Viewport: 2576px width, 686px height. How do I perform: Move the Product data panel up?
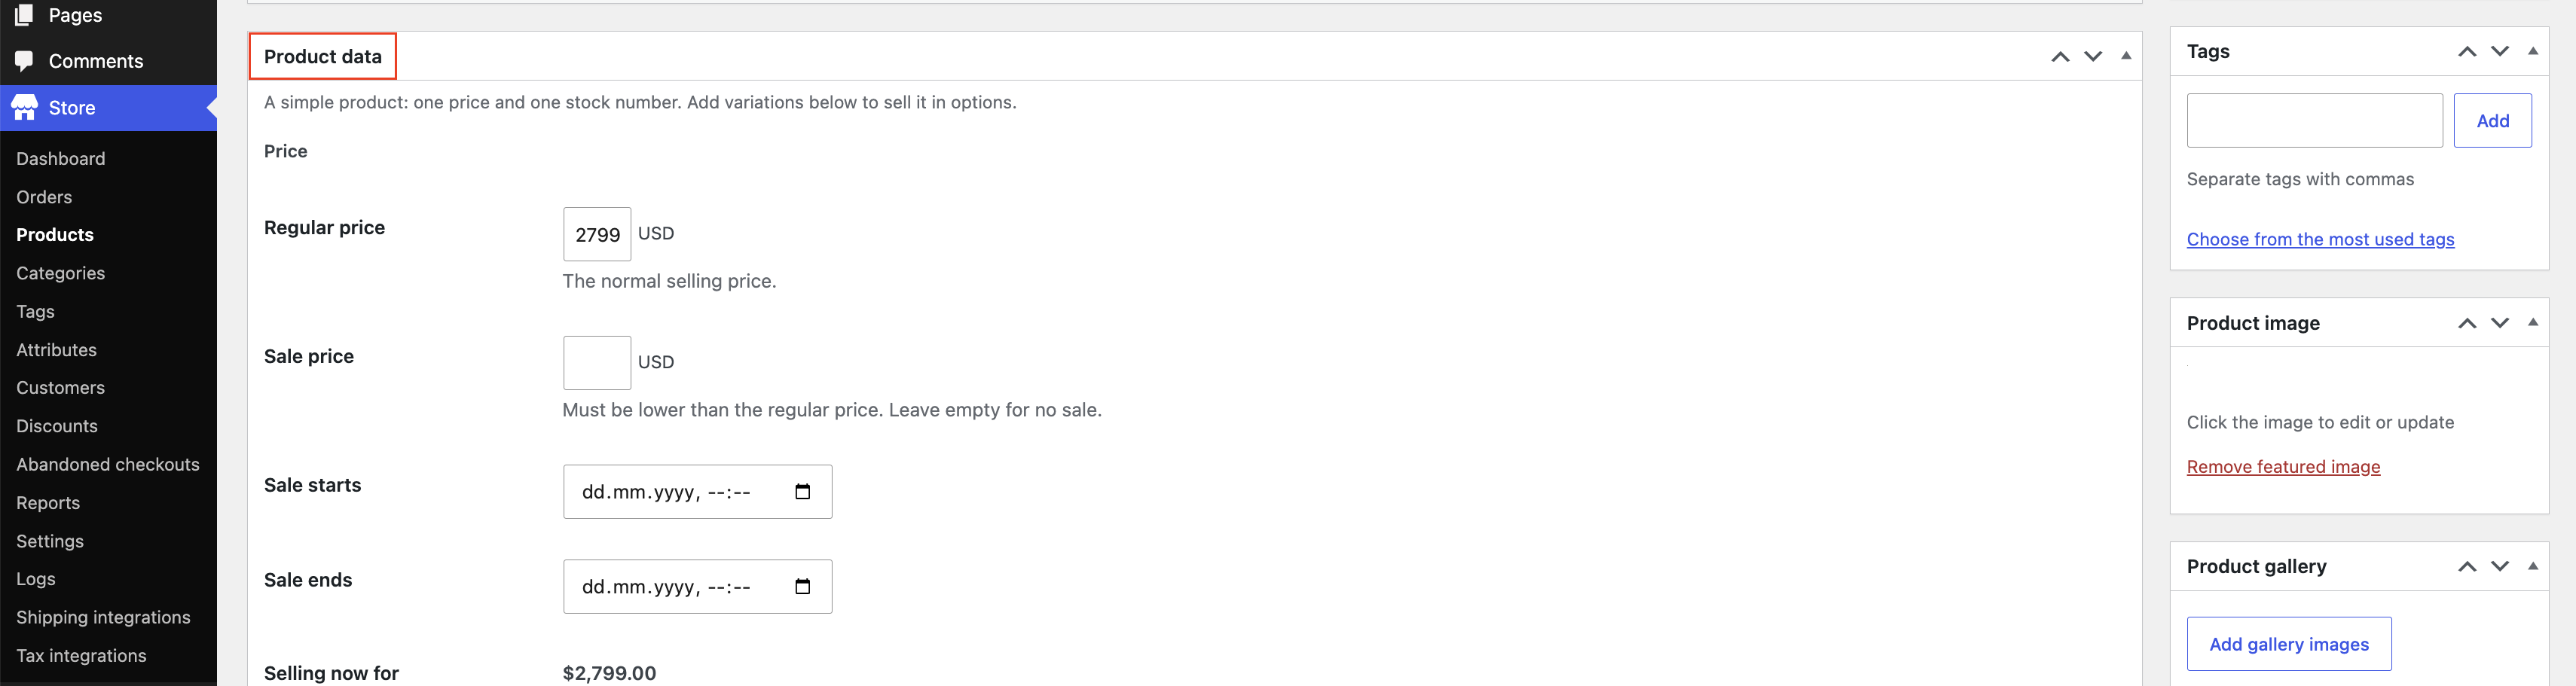(x=2060, y=56)
